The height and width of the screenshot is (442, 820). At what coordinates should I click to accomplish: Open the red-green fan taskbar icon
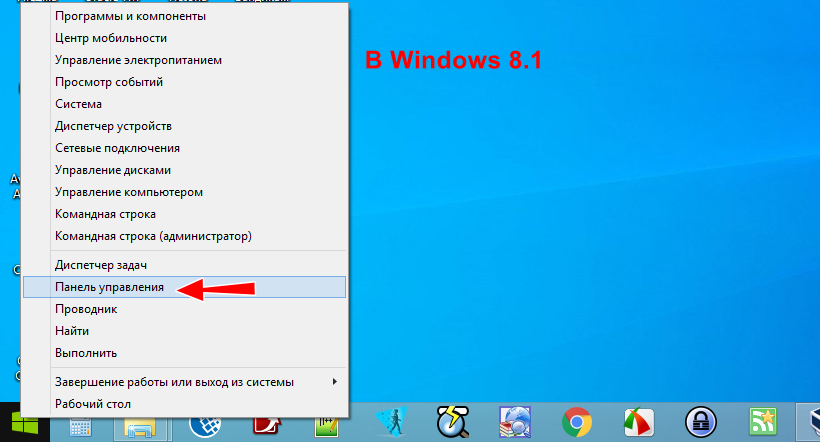(x=639, y=422)
